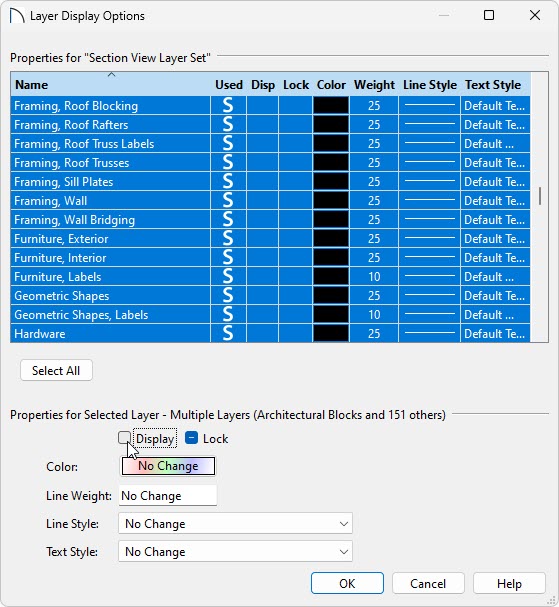Click the Used 'S' icon for Framing, Roof Blocking
Viewport: 559px width, 607px height.
pos(228,105)
